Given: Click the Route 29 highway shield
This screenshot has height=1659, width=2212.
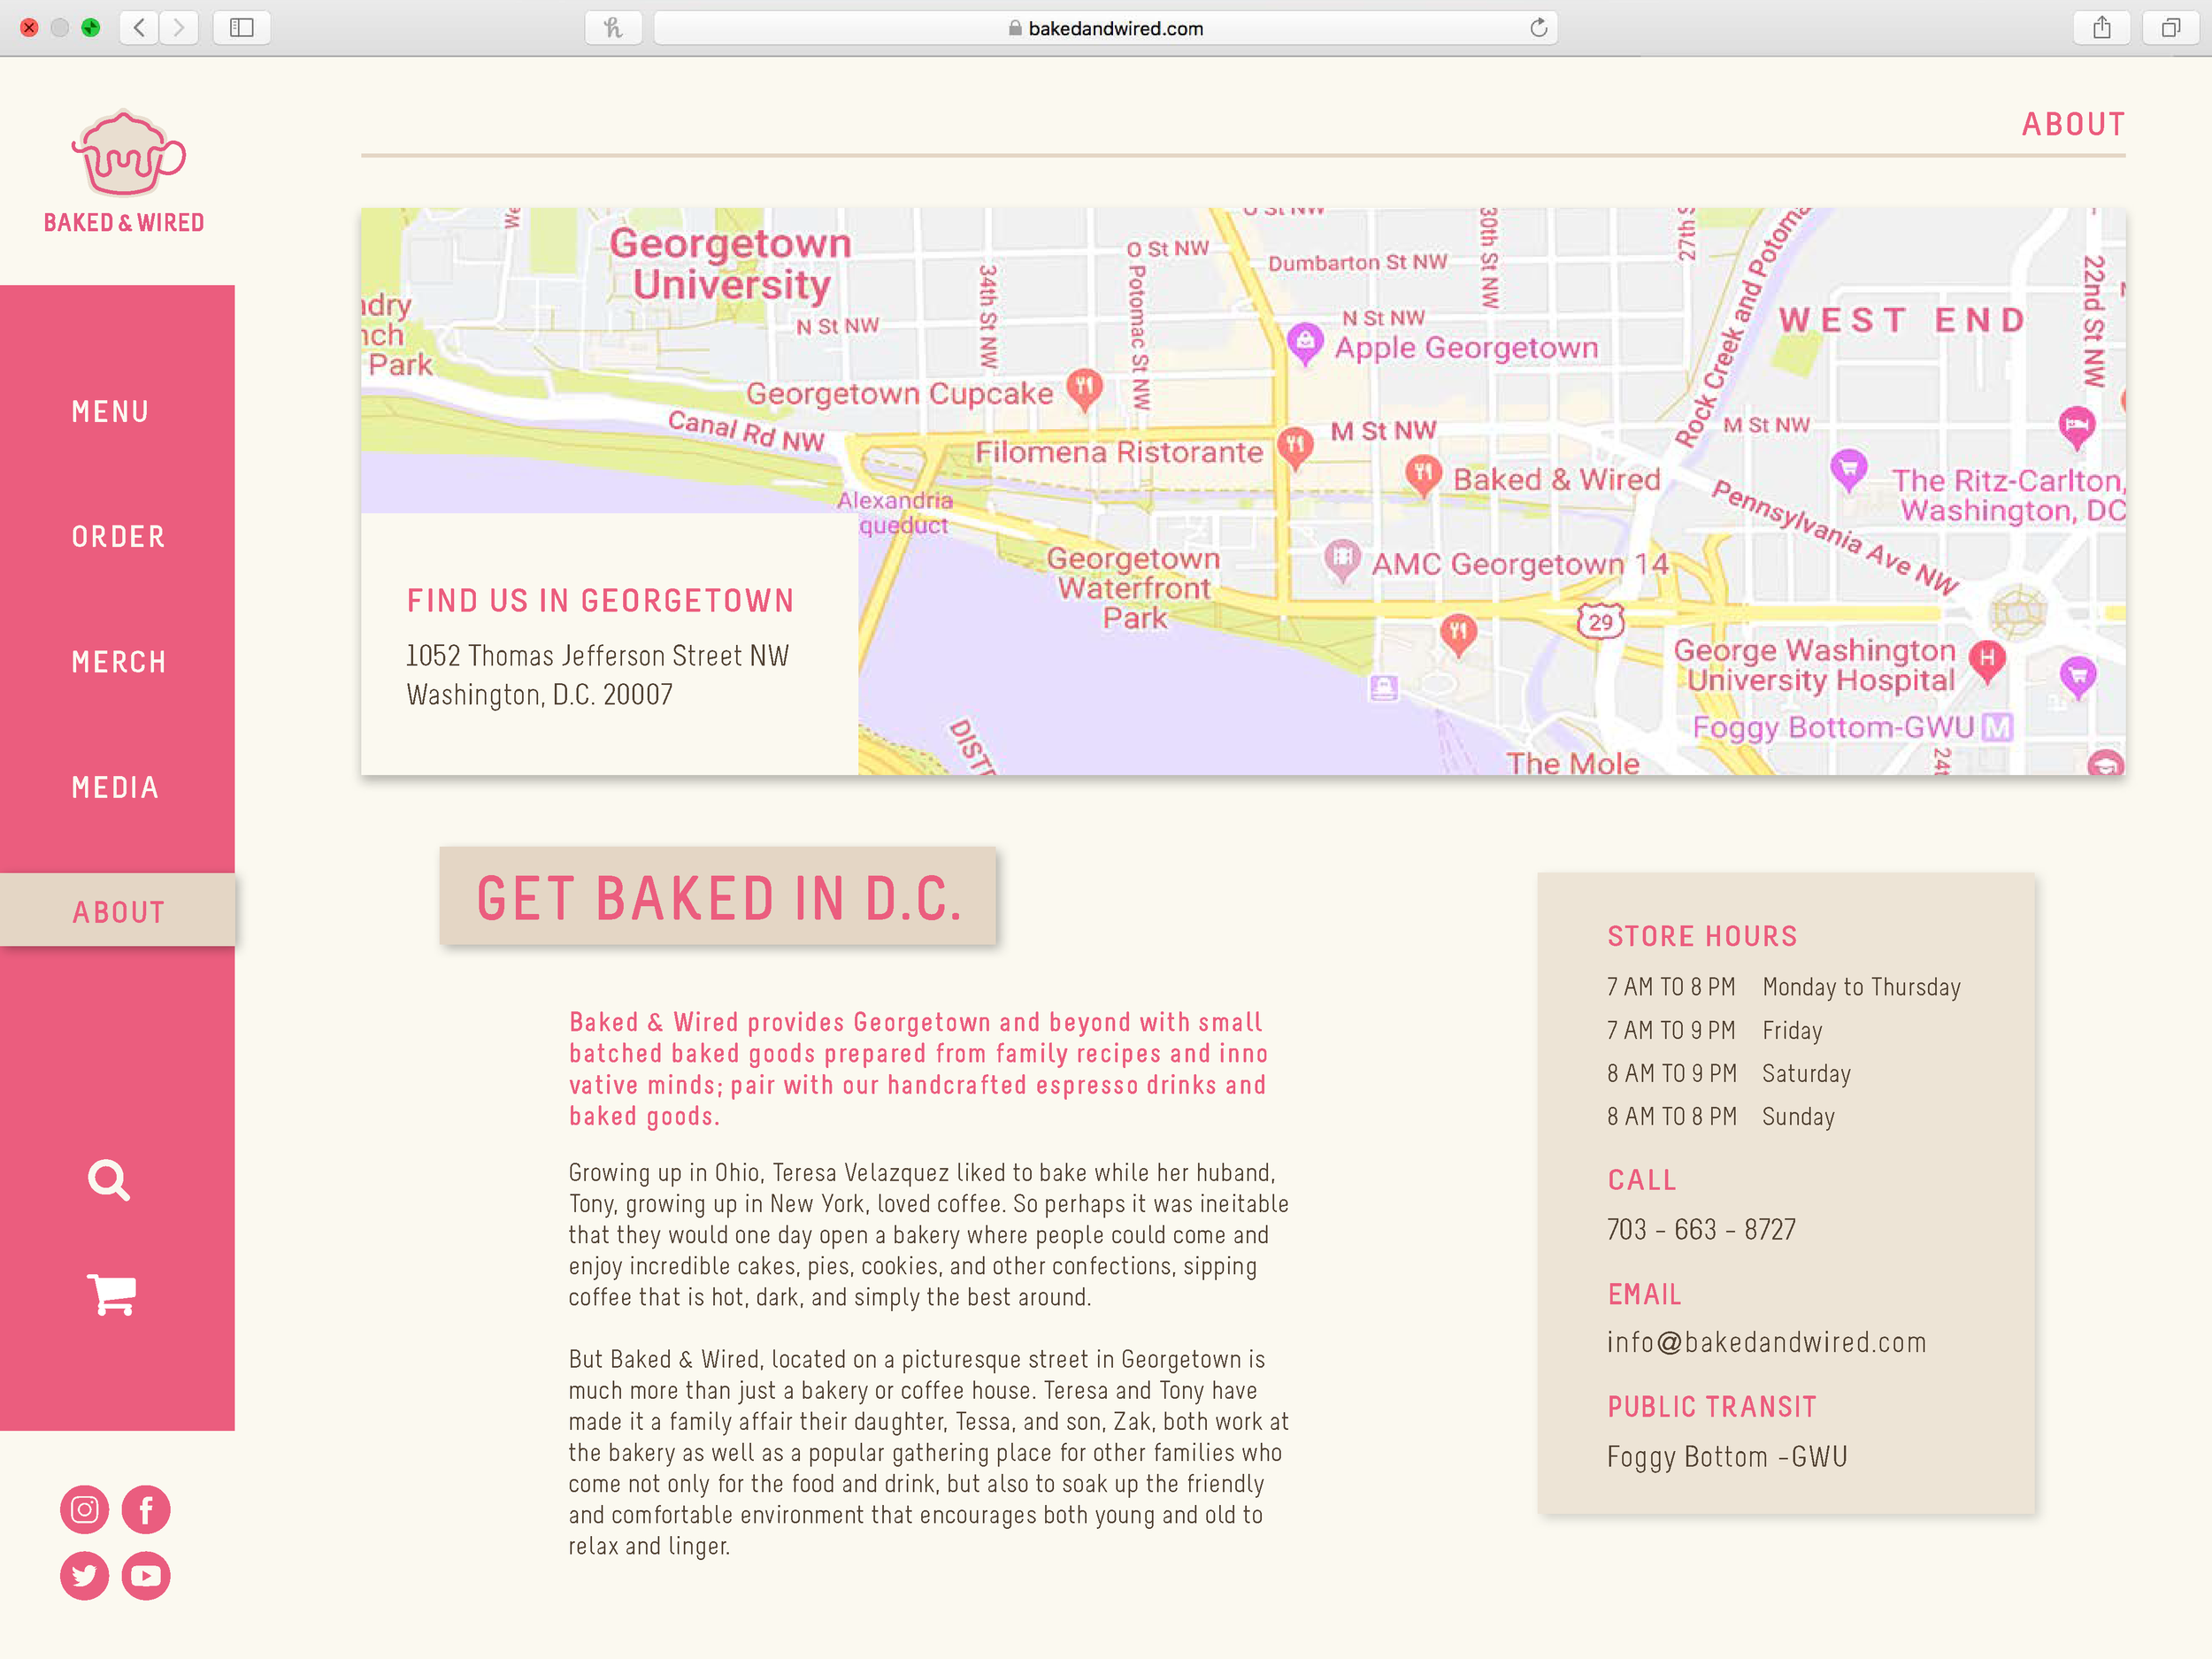Looking at the screenshot, I should point(1601,622).
